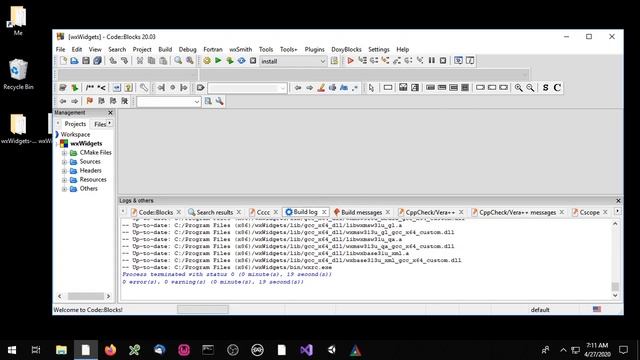The image size is (640, 360).
Task: Click the Rebuild icon
Action: click(x=242, y=61)
